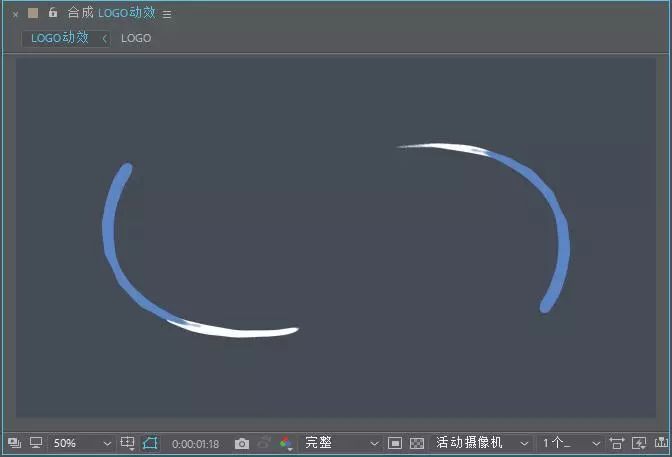Toggle mask and shape path visibility
Image resolution: width=672 pixels, height=457 pixels.
coord(150,443)
